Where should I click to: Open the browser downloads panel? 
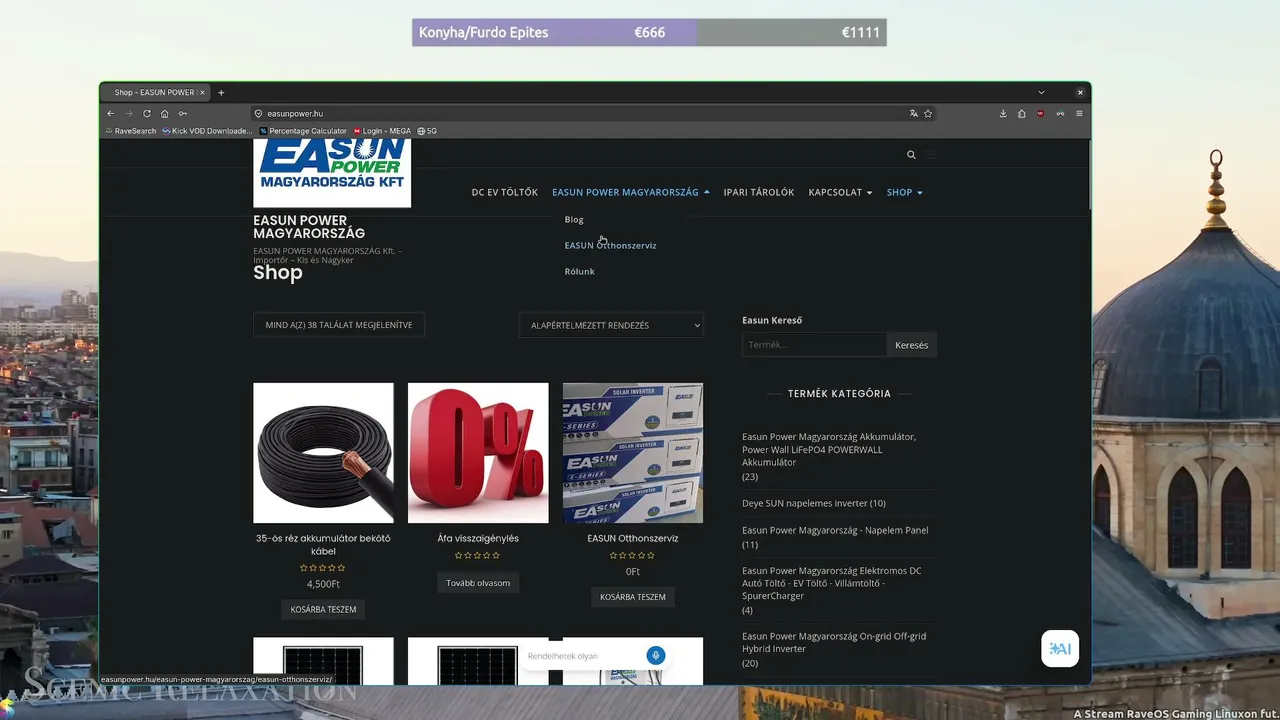[1003, 114]
